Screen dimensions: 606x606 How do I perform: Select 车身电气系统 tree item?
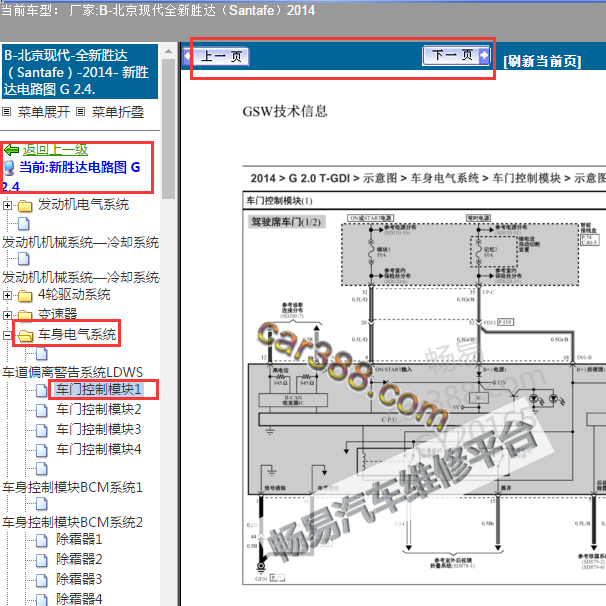tap(77, 334)
